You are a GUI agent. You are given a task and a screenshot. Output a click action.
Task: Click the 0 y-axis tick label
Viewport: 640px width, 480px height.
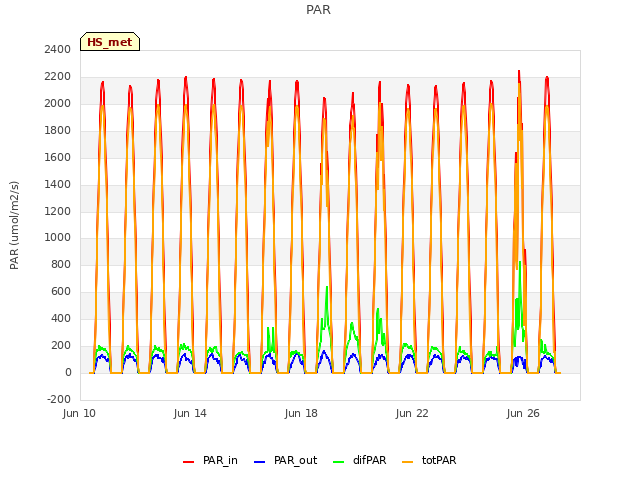click(68, 373)
